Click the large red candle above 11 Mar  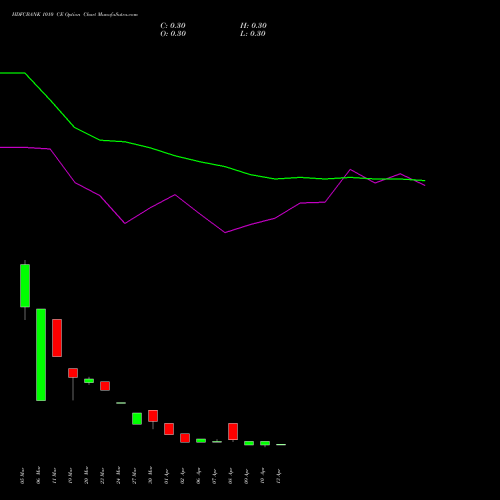(x=57, y=338)
